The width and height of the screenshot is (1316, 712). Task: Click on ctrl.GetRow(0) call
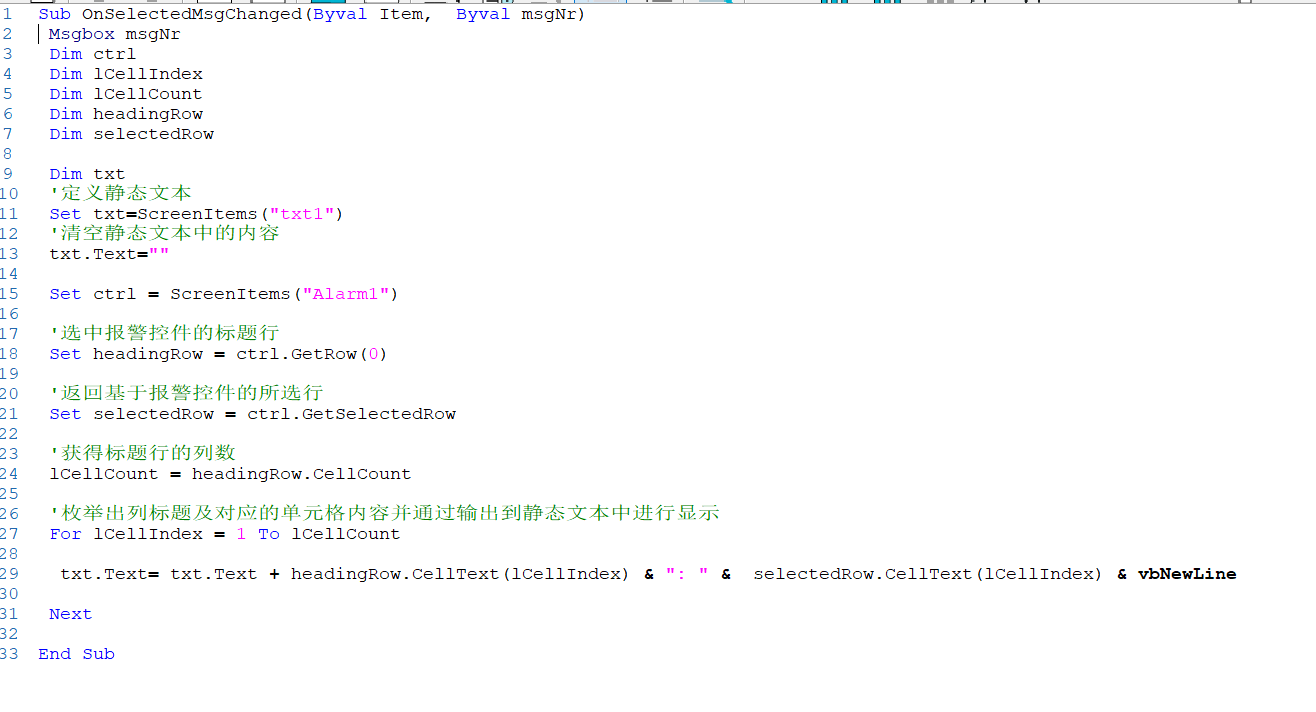click(311, 354)
